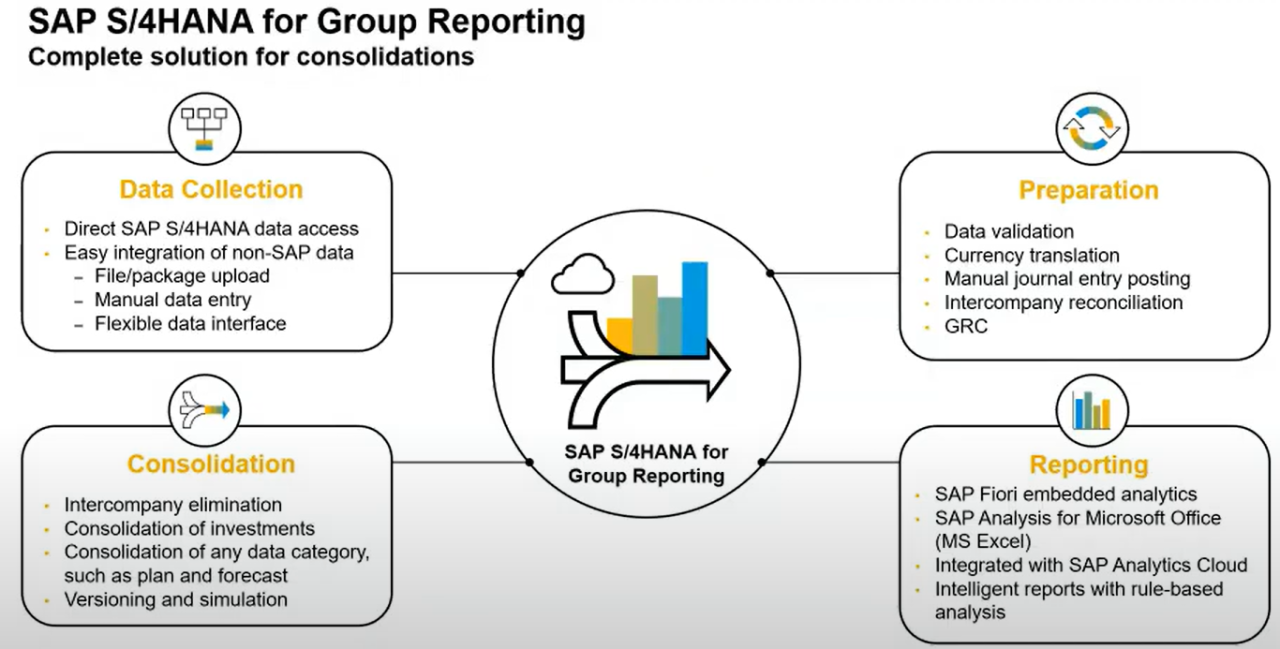Click the short yellow bar in center chart
Image resolution: width=1280 pixels, height=649 pixels.
(x=620, y=335)
